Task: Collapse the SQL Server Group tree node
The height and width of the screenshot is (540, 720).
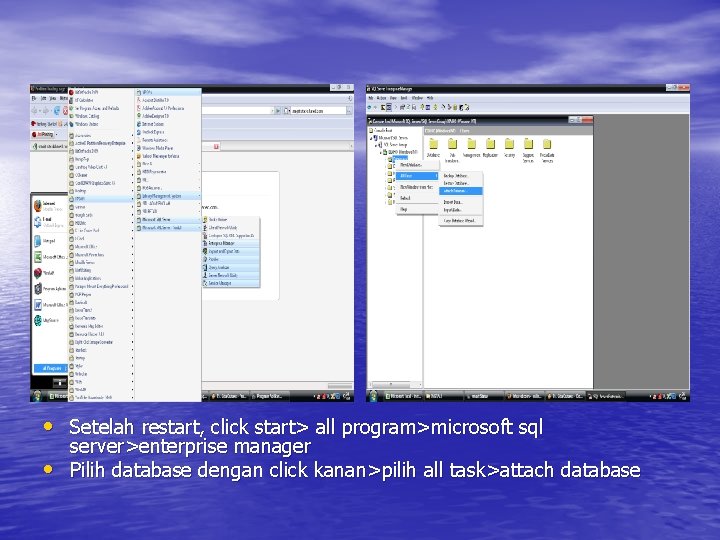Action: [376, 145]
